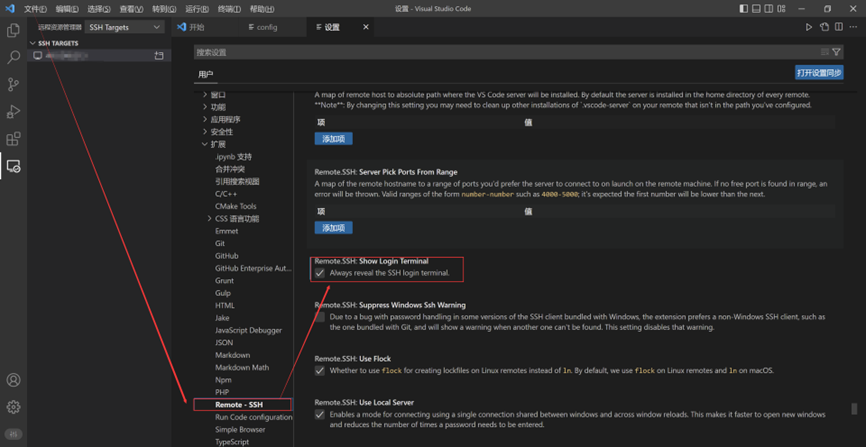Open the 选择(S) menu
The width and height of the screenshot is (866, 447).
point(99,9)
